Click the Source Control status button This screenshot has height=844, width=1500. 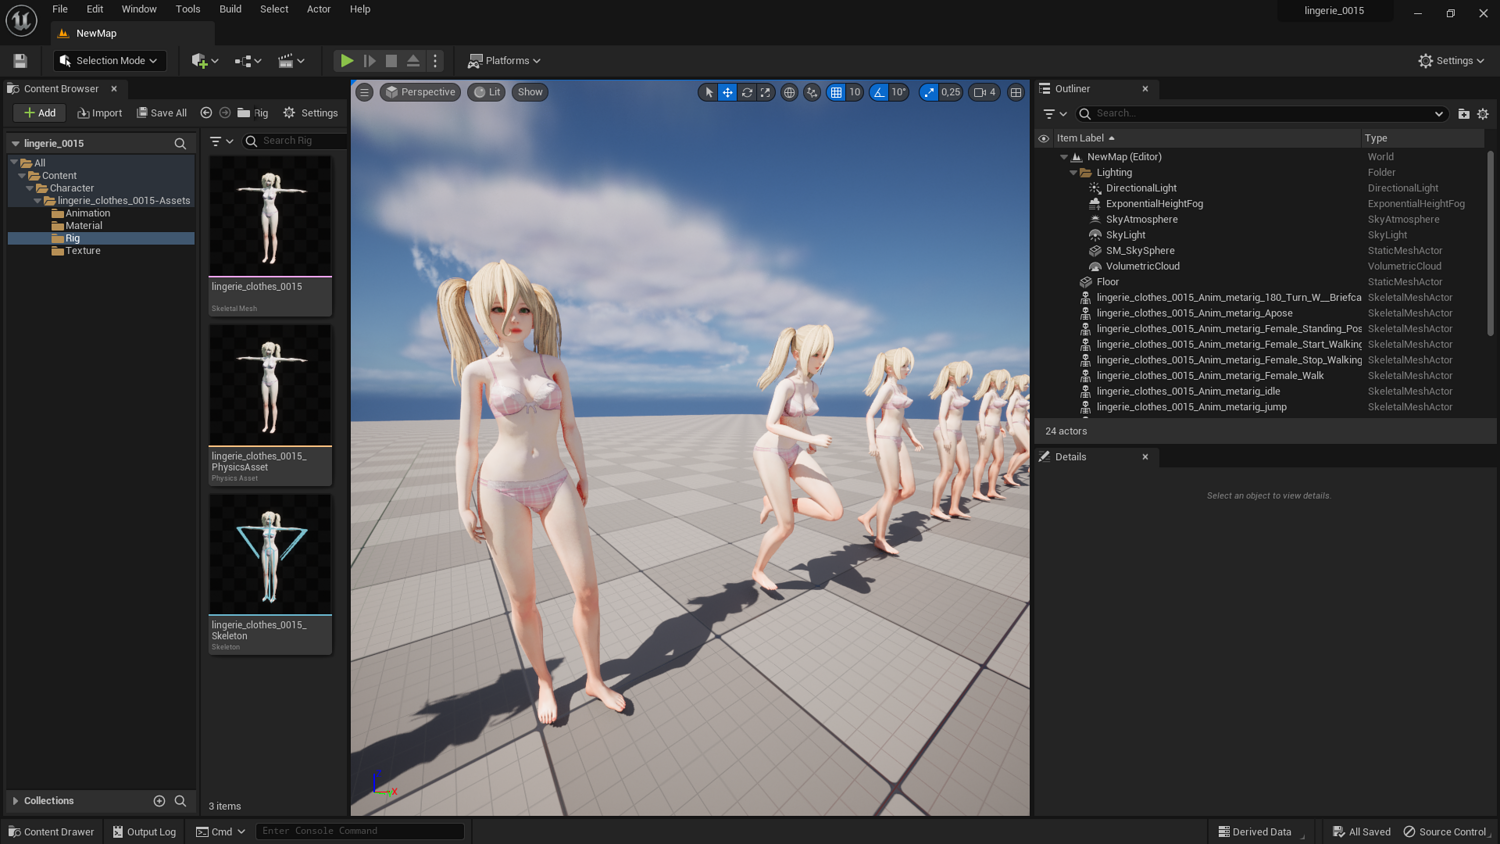tap(1446, 832)
